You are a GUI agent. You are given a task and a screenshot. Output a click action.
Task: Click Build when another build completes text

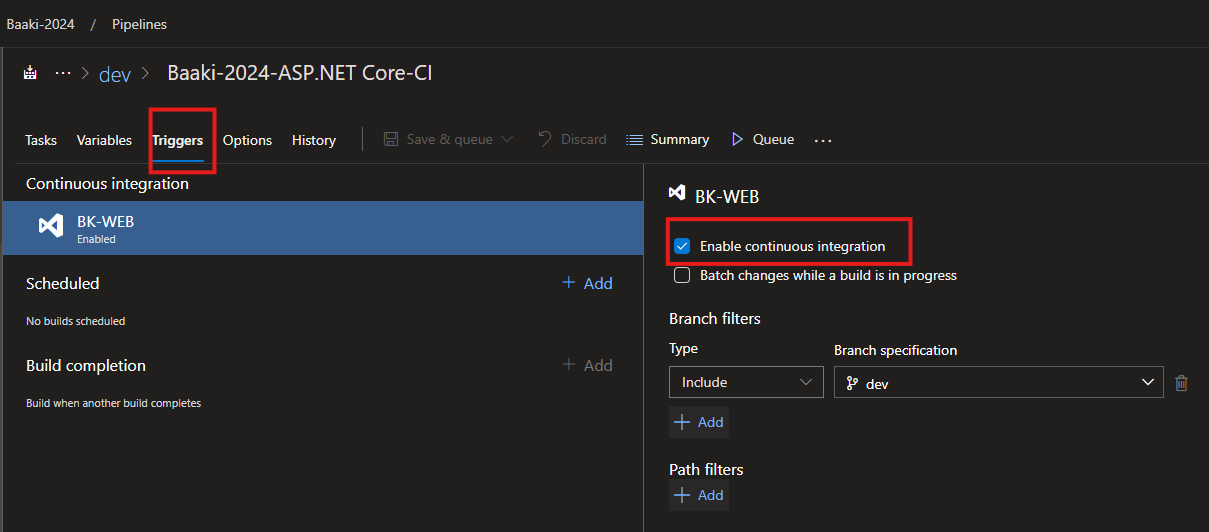point(114,403)
